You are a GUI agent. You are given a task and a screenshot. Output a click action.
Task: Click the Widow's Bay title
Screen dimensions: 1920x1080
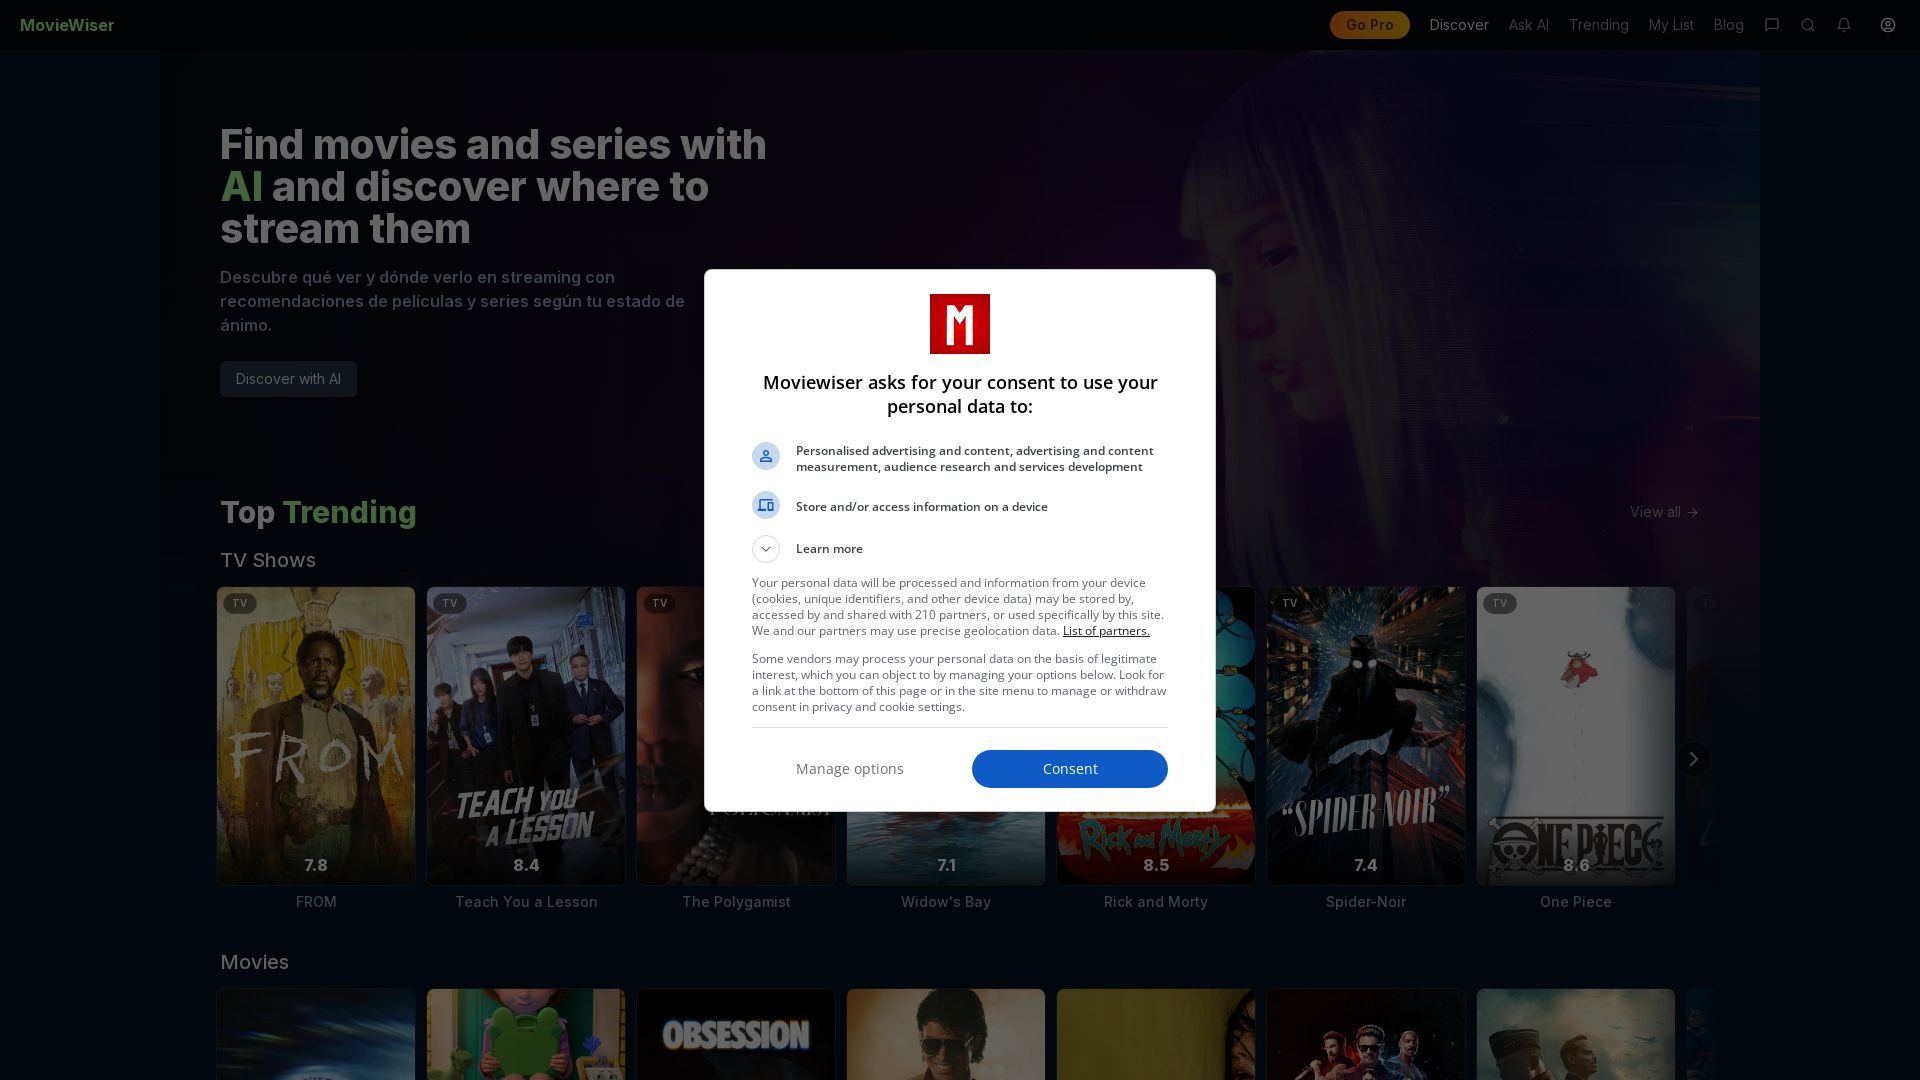[946, 902]
